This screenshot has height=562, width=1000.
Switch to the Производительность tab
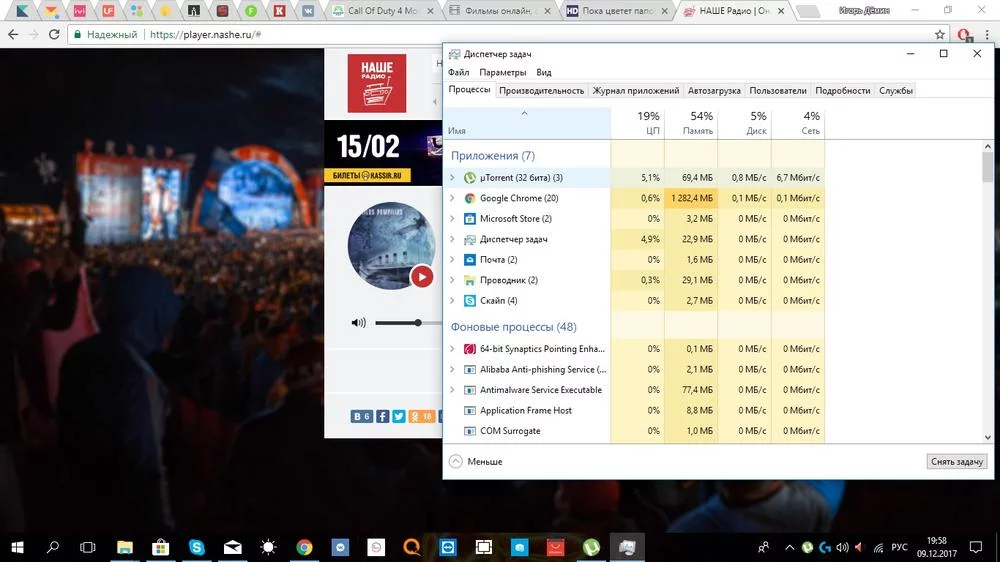click(x=541, y=91)
